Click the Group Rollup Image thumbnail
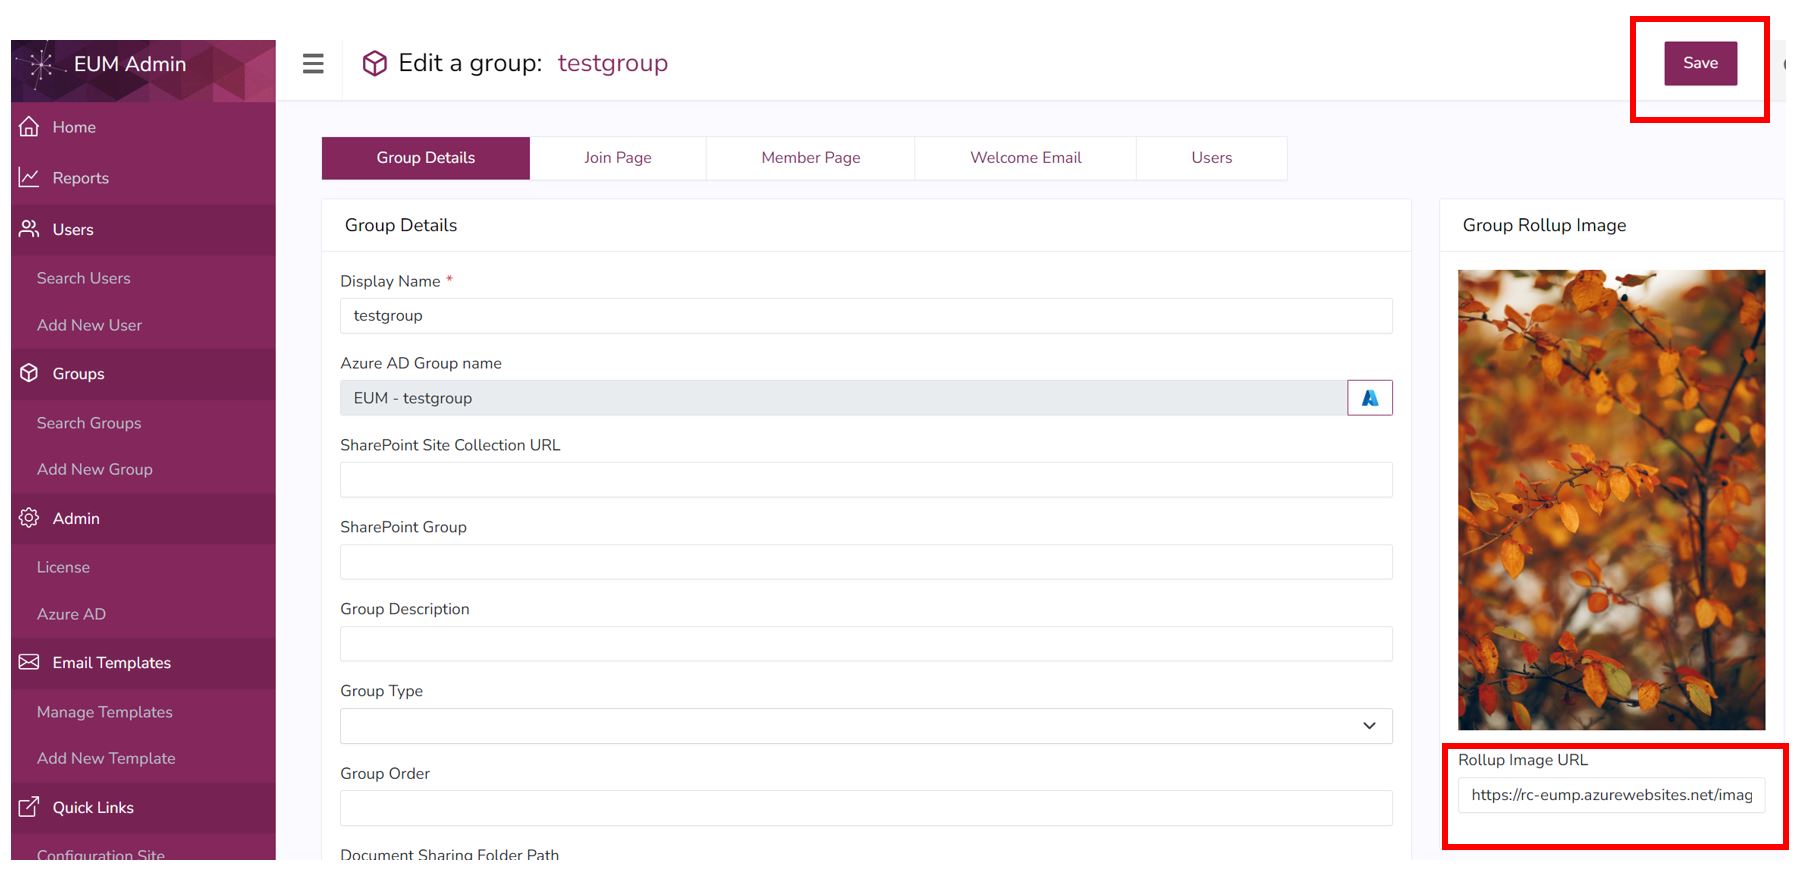Image resolution: width=1811 pixels, height=879 pixels. click(x=1610, y=500)
